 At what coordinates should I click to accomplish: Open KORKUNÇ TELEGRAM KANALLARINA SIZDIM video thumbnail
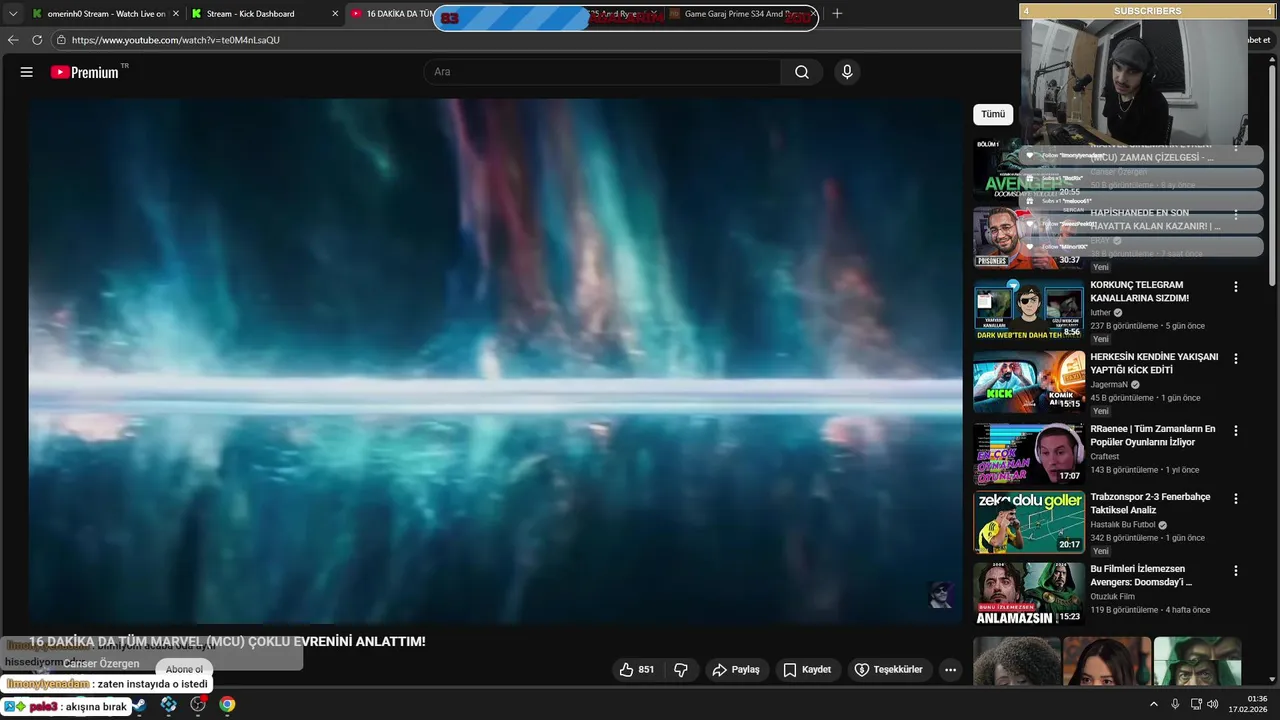point(1029,311)
